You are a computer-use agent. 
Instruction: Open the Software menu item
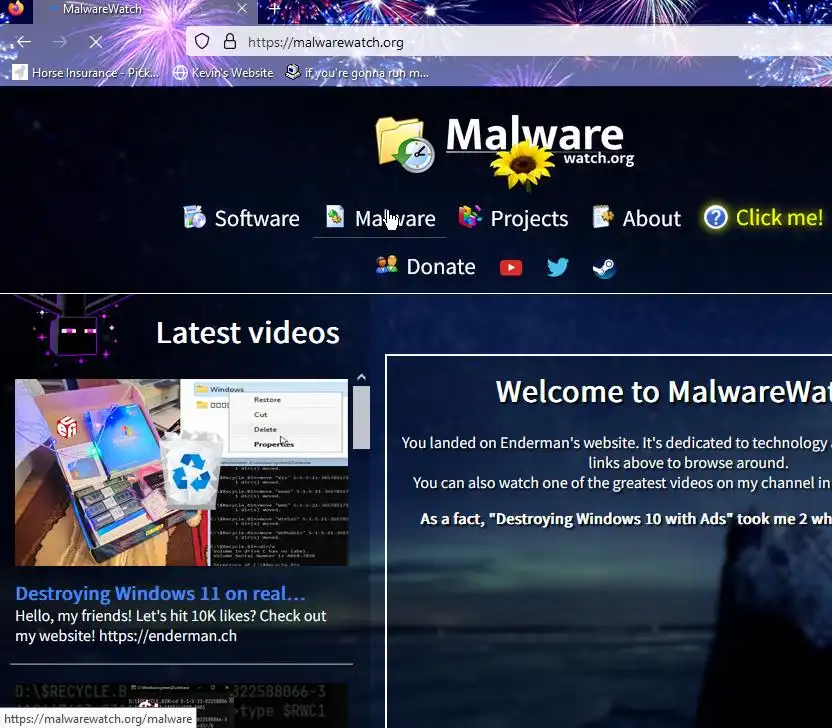[x=241, y=218]
